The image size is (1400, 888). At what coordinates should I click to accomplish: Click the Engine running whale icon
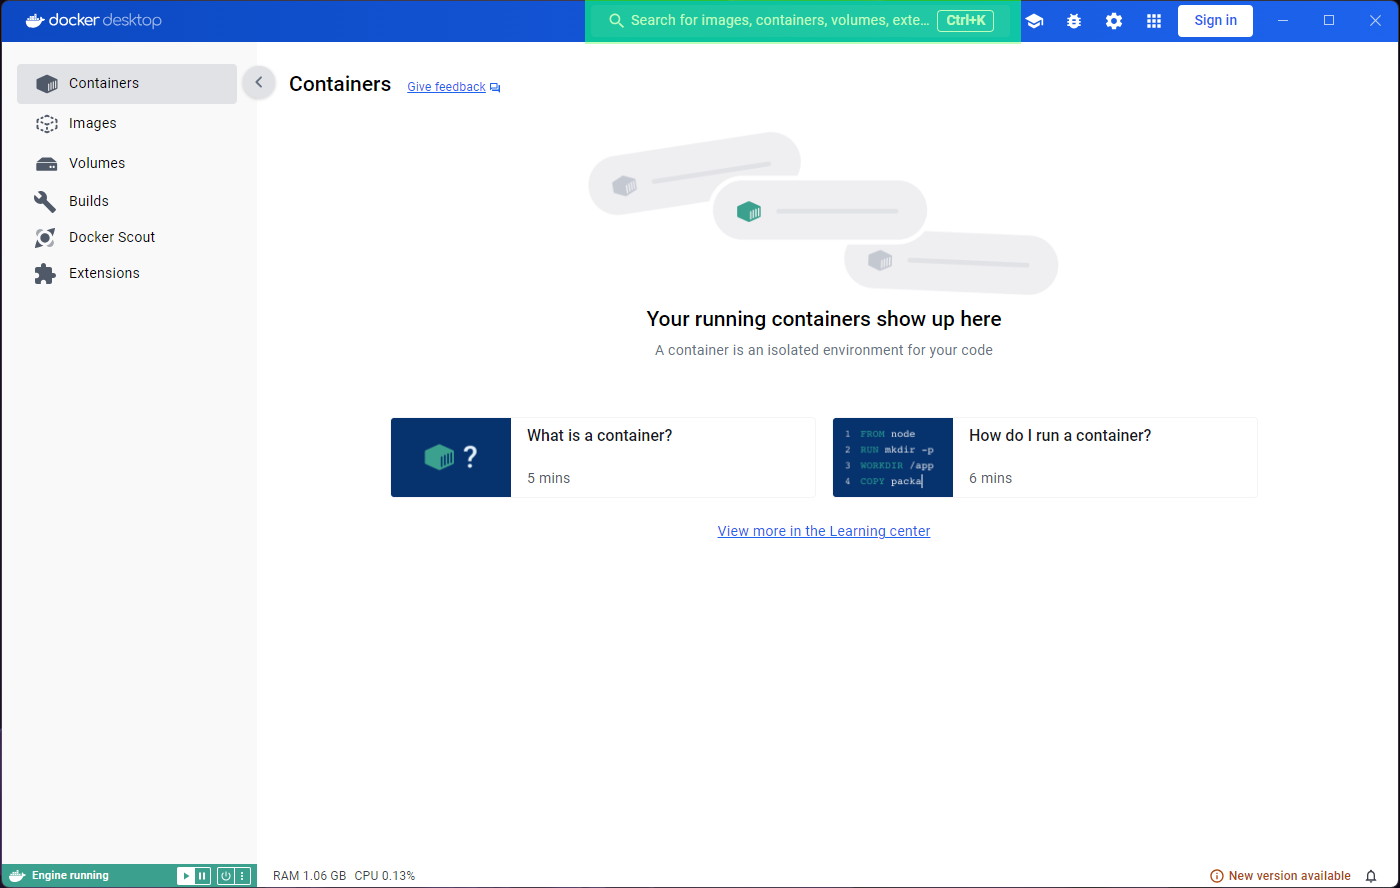17,876
